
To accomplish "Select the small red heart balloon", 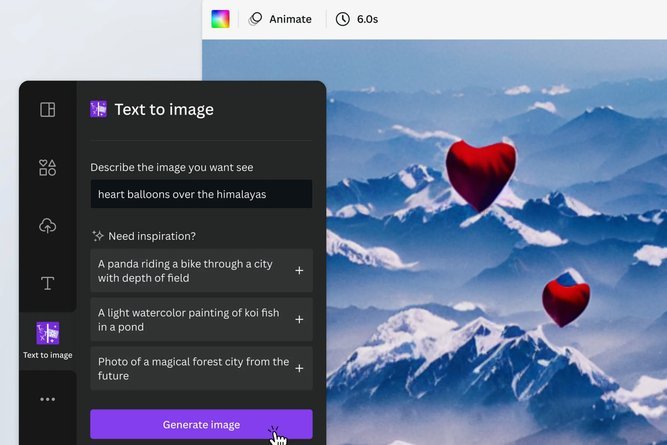I will (x=566, y=300).
